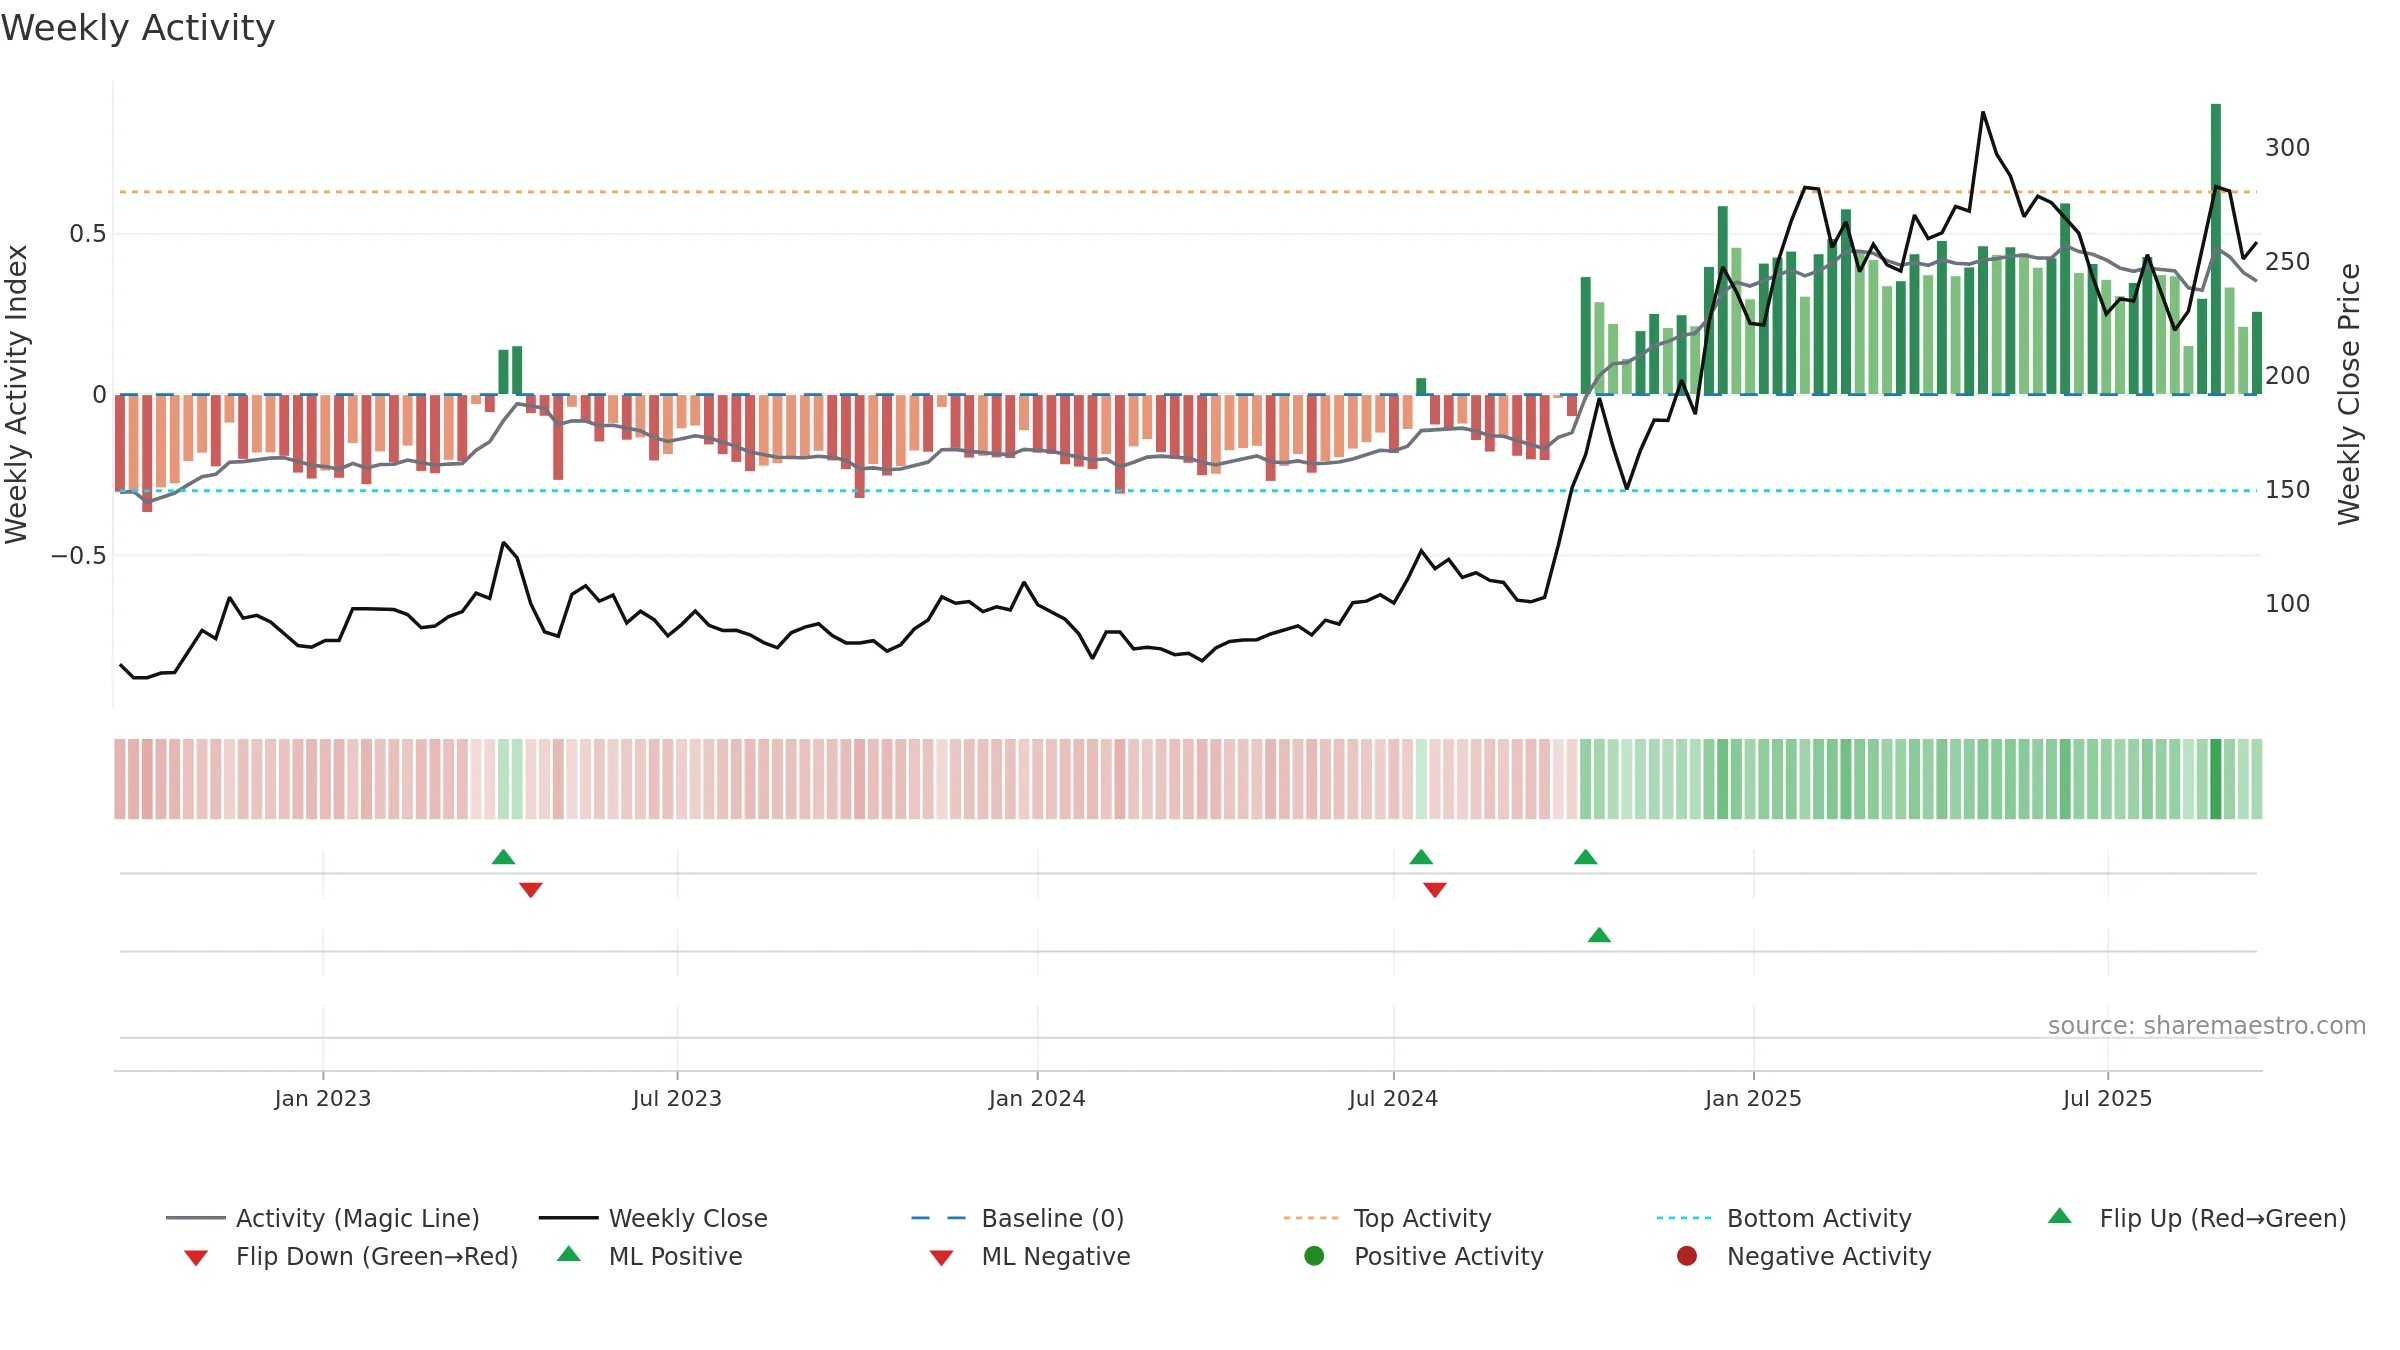Click the Jan 2024 x-axis label
The height and width of the screenshot is (1350, 2400).
(x=1037, y=1098)
